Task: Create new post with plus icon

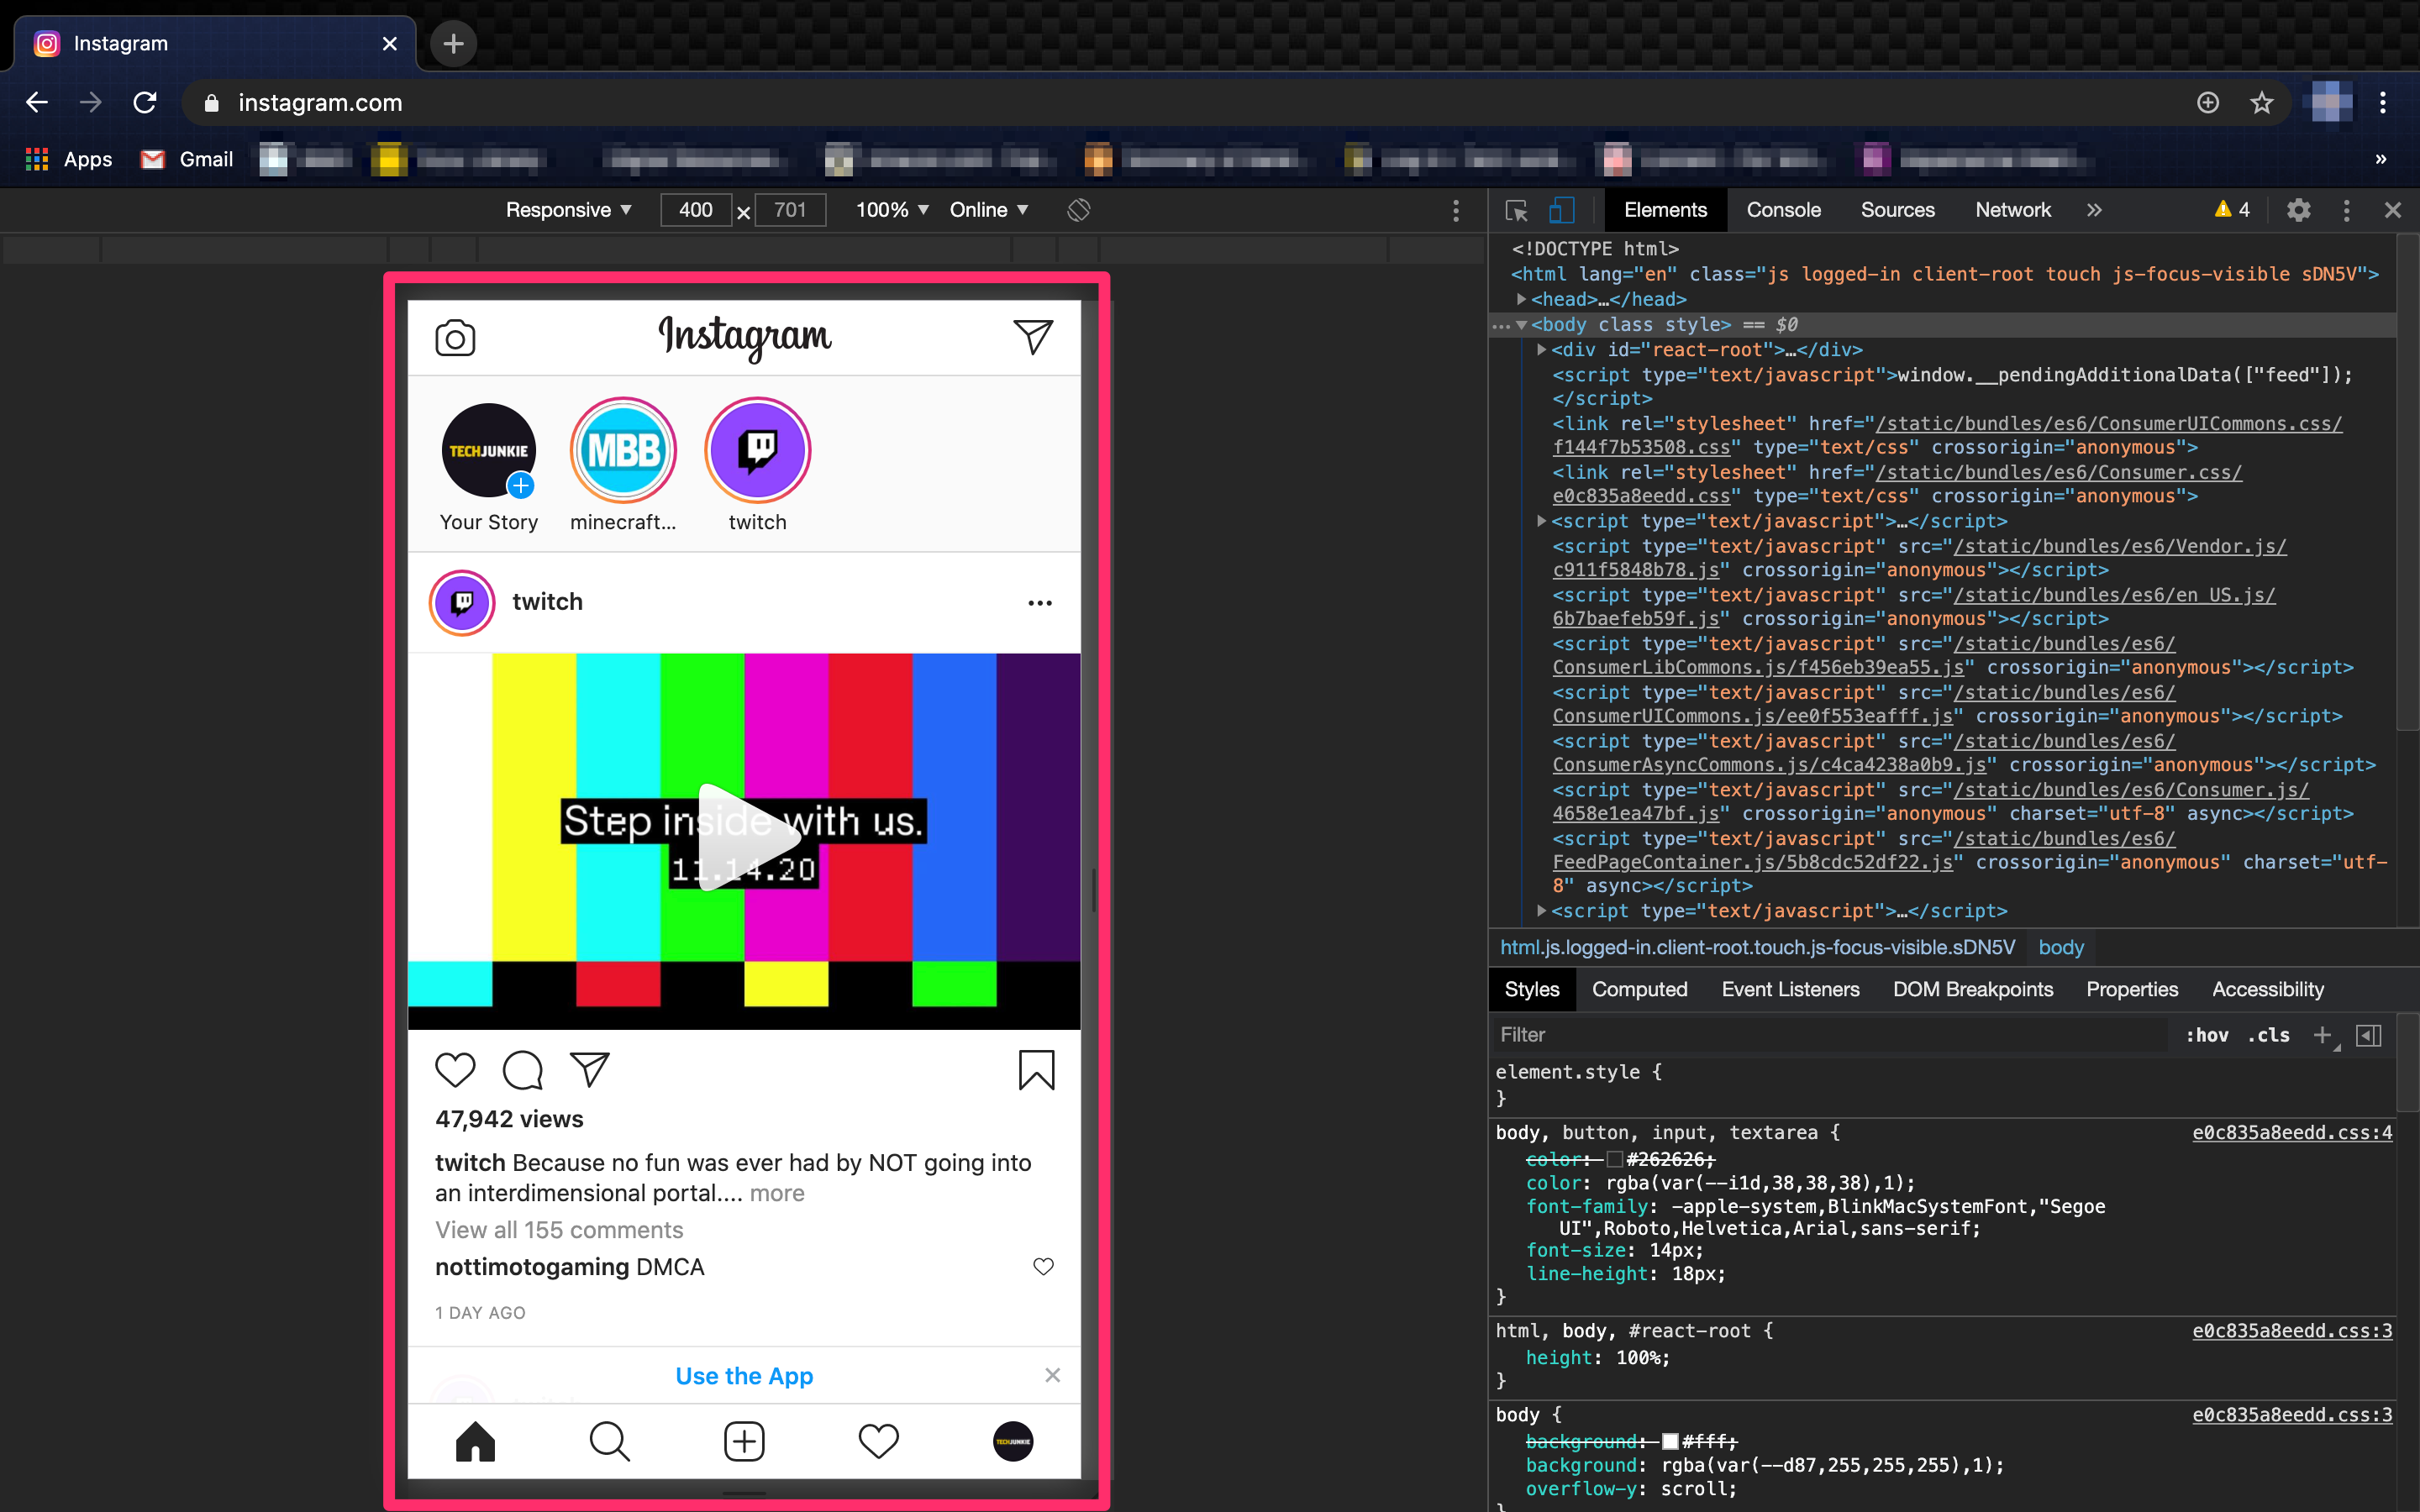Action: tap(744, 1441)
